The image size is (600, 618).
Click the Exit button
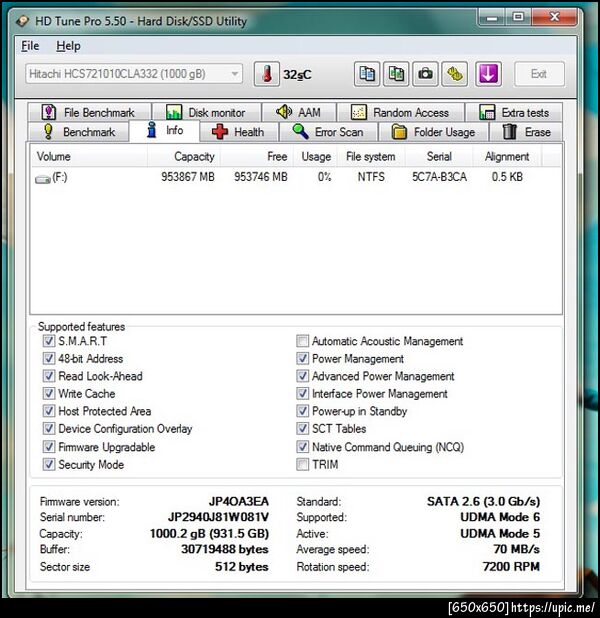click(539, 74)
